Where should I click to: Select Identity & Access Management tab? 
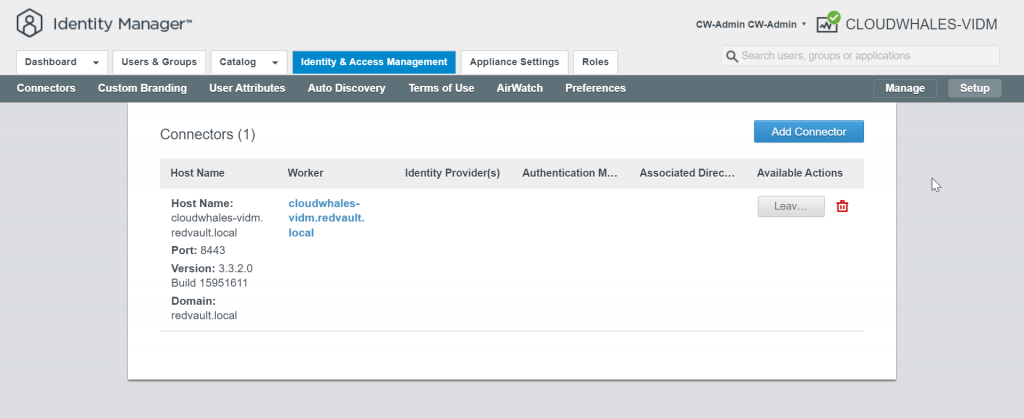coord(374,62)
